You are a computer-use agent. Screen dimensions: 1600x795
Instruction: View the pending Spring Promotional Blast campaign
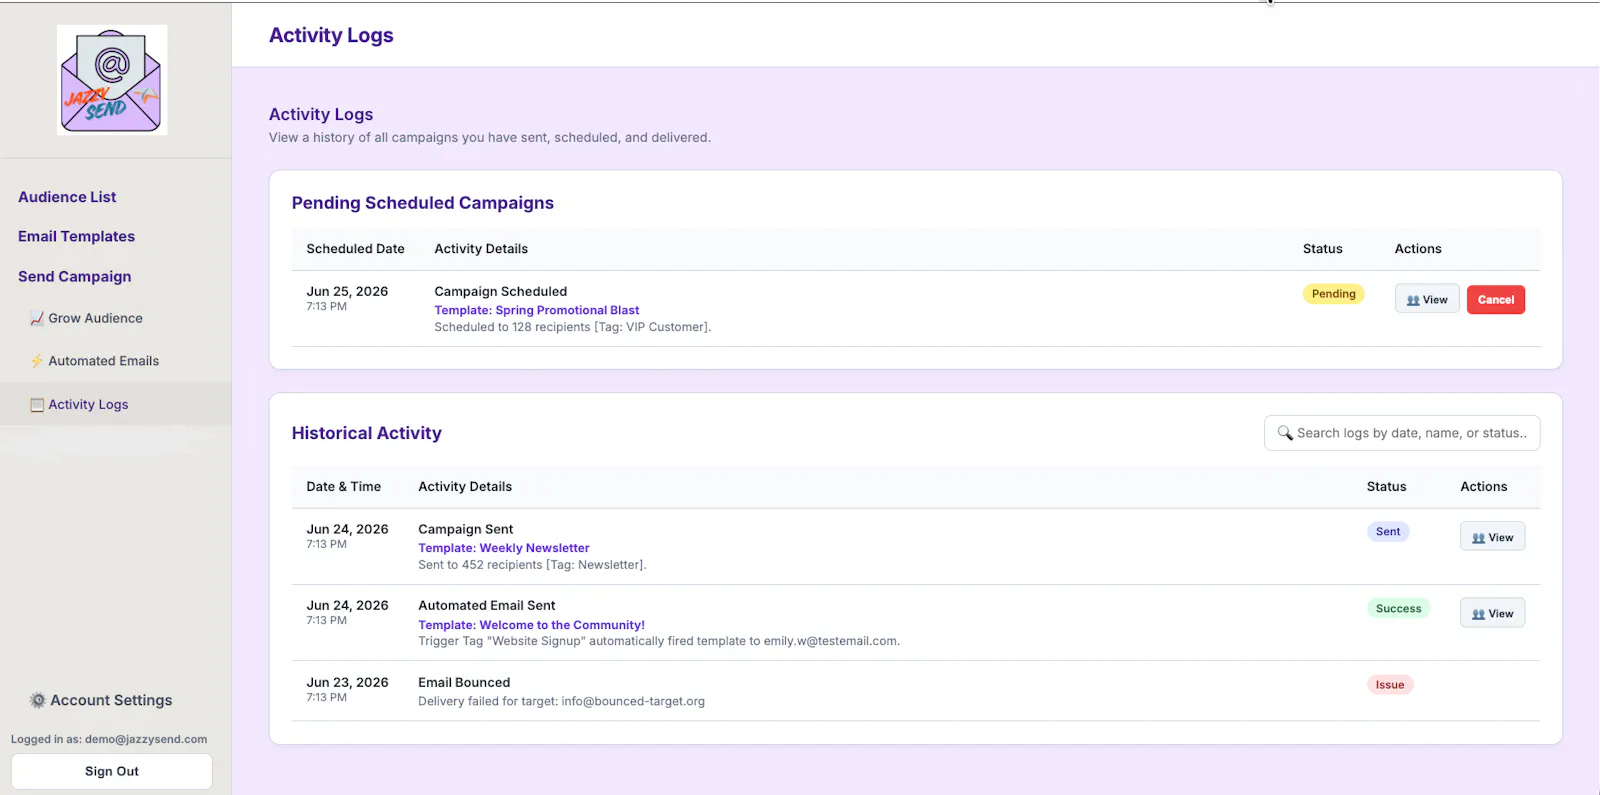[1427, 299]
